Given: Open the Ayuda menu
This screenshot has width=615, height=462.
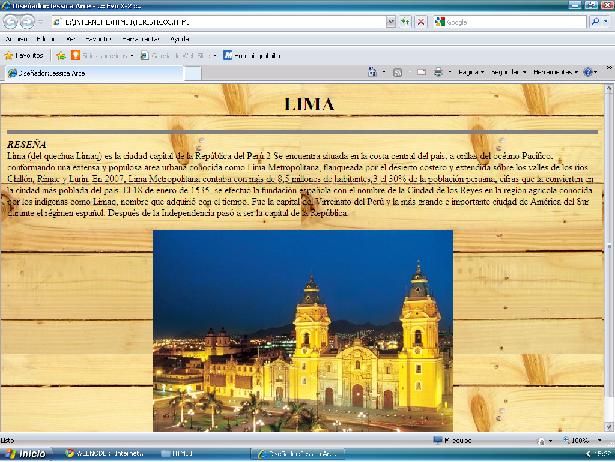Looking at the screenshot, I should click(180, 38).
